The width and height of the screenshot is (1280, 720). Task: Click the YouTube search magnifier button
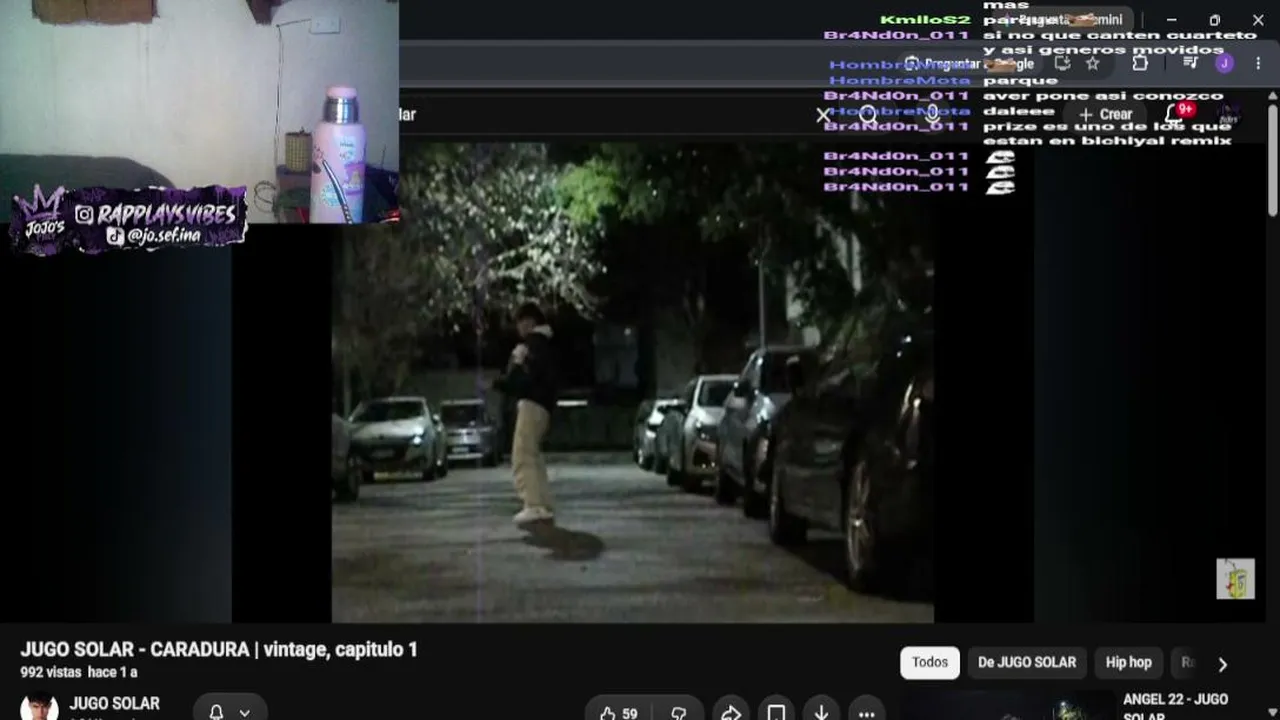click(x=868, y=115)
